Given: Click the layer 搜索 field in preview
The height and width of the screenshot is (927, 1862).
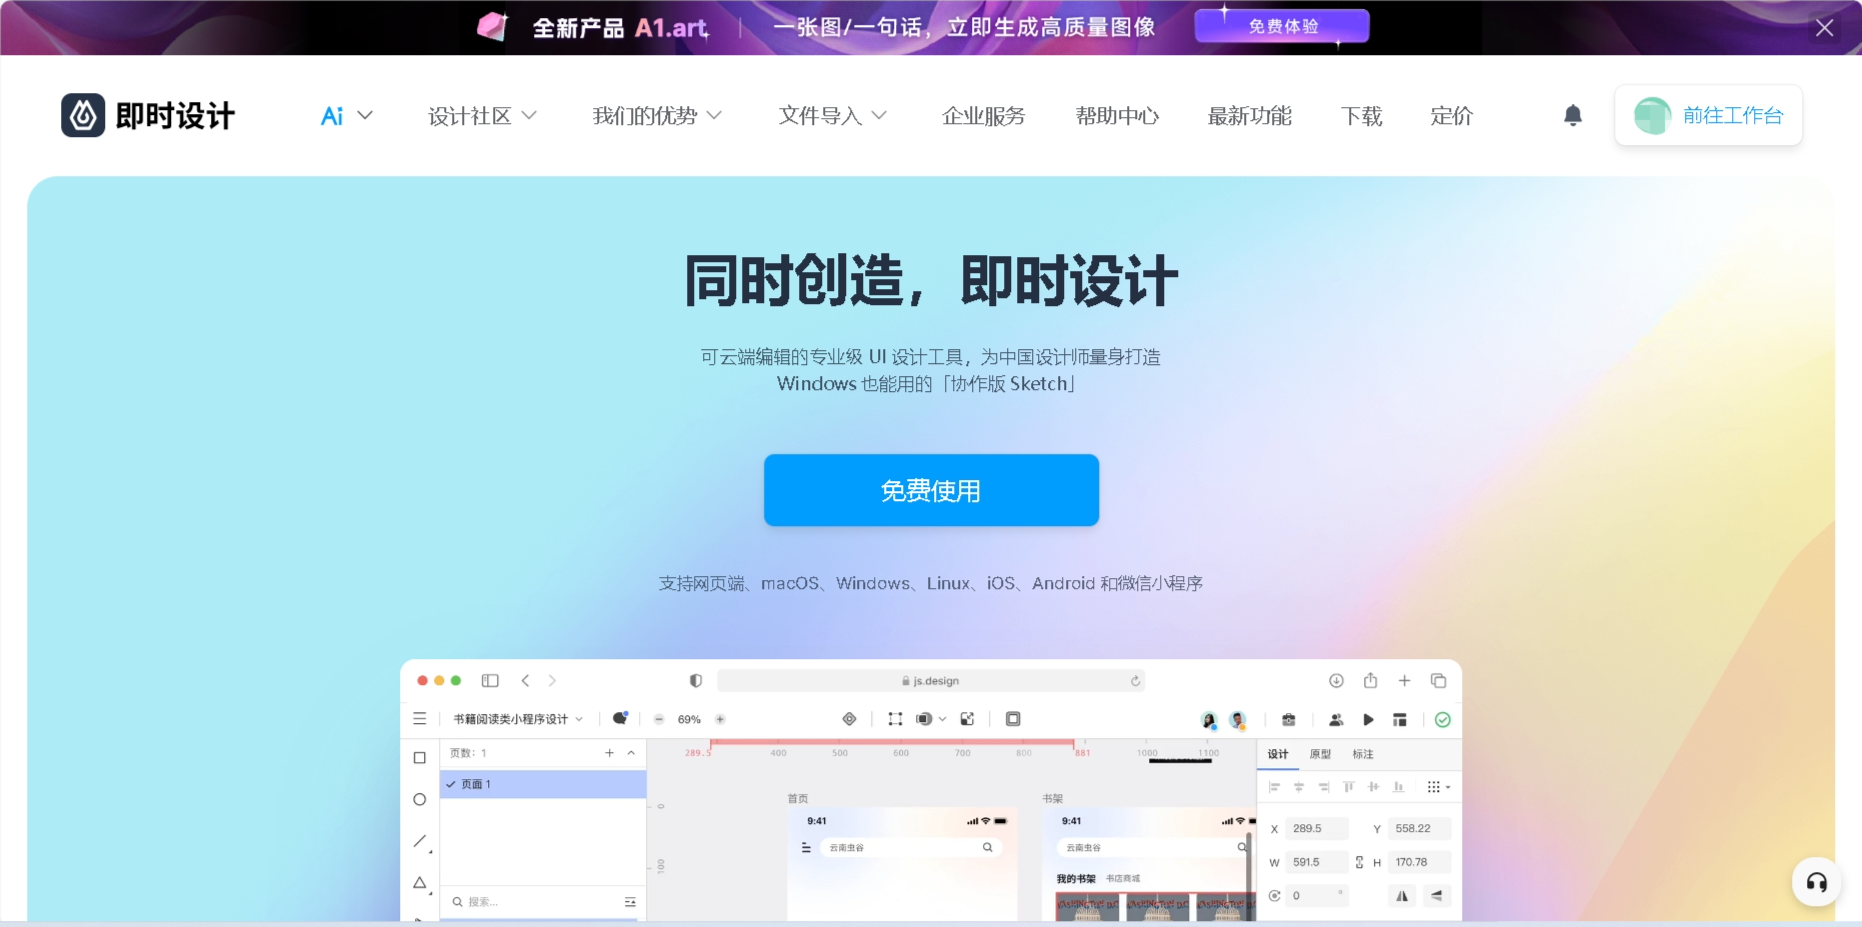Looking at the screenshot, I should pyautogui.click(x=543, y=901).
